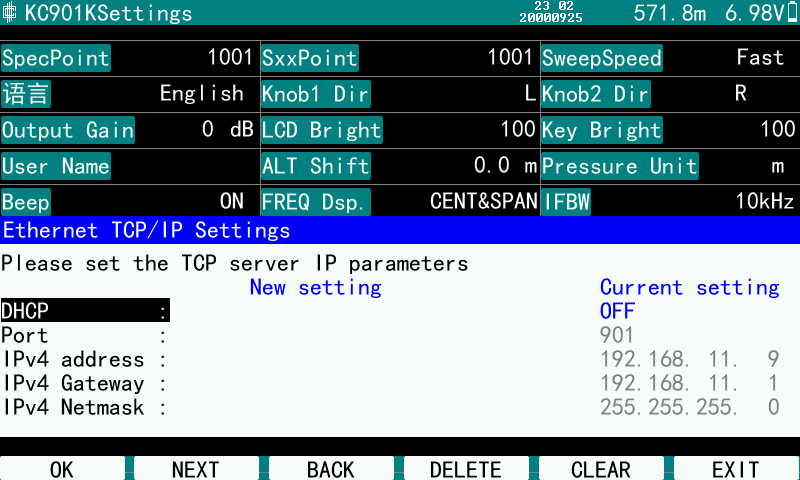
Task: Select the SxxPoint setting
Action: click(x=310, y=58)
